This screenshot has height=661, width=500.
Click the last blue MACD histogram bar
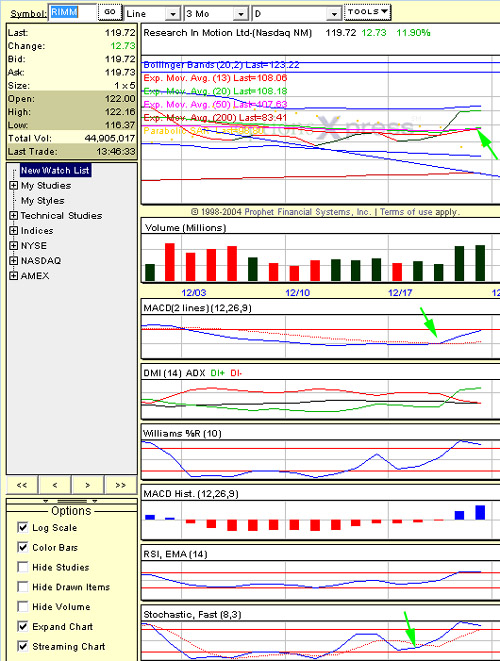(480, 512)
